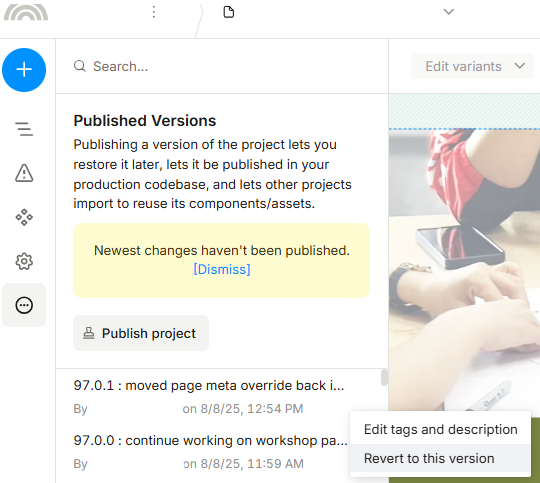
Task: Open the warnings triangle panel
Action: (x=24, y=173)
